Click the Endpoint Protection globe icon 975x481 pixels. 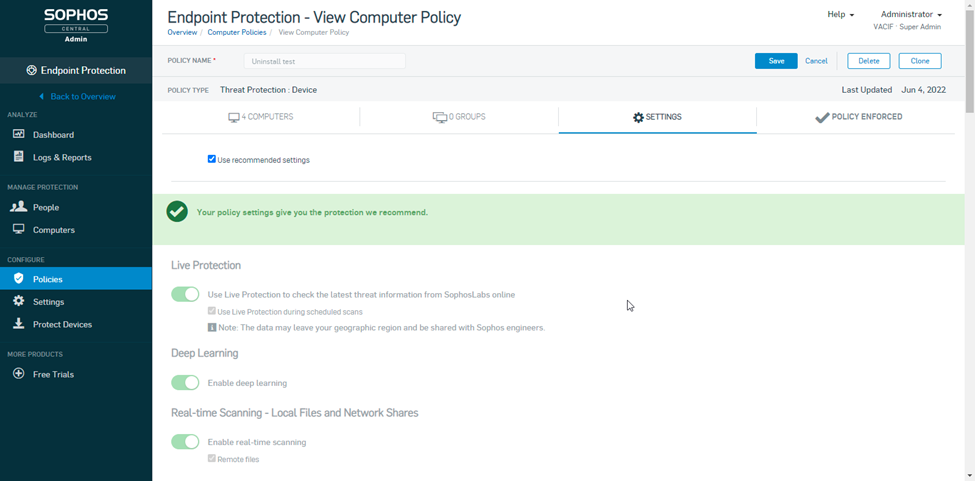(32, 70)
